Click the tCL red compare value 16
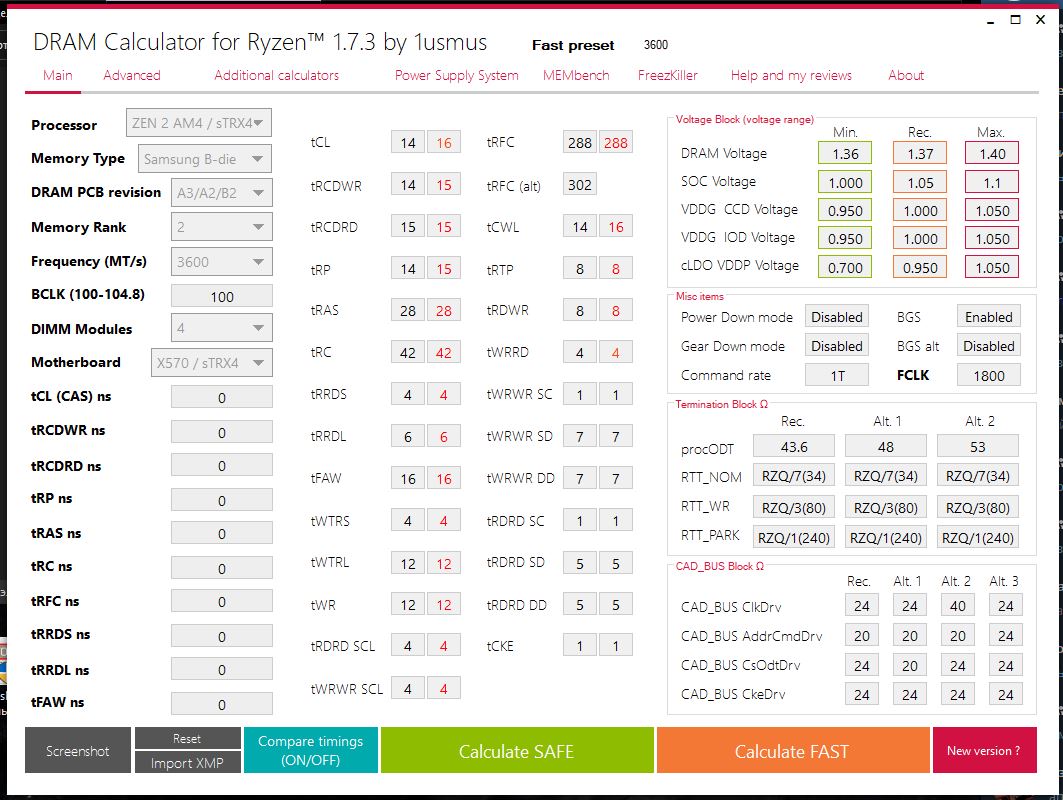 444,142
